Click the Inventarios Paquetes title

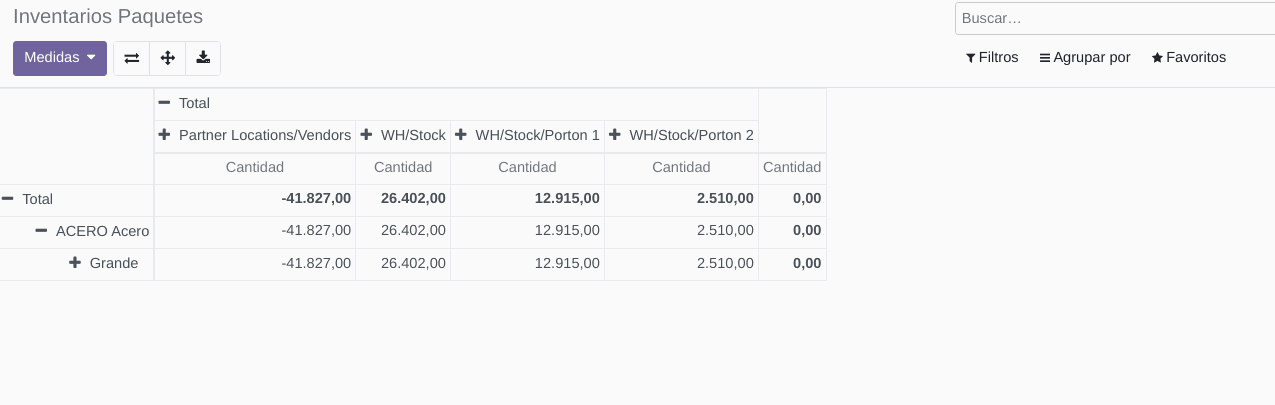click(108, 17)
